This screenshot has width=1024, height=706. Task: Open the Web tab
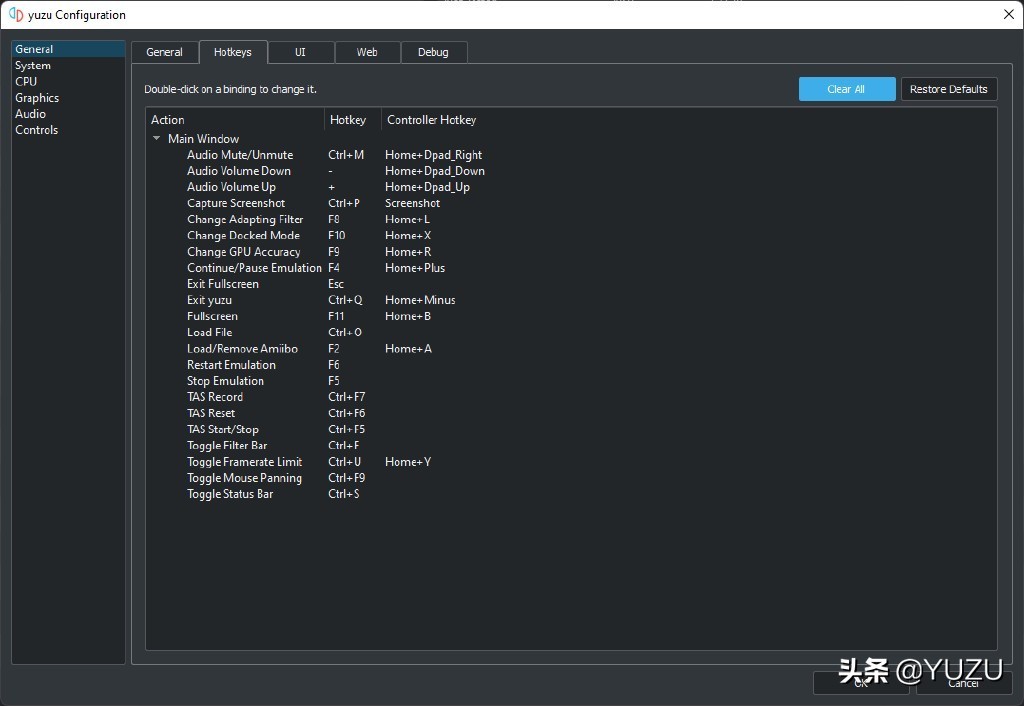tap(367, 52)
